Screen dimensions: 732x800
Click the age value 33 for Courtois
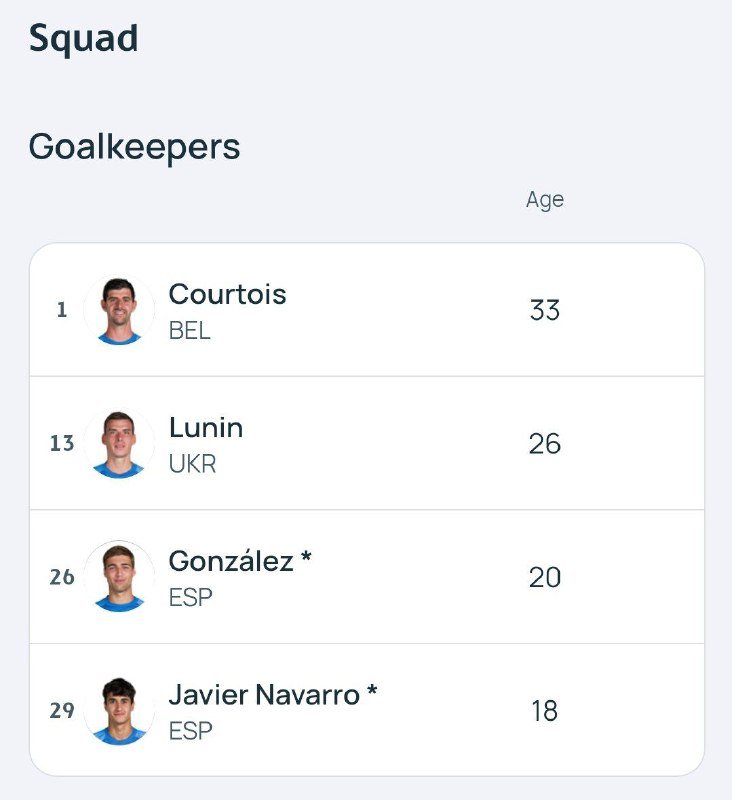[545, 310]
